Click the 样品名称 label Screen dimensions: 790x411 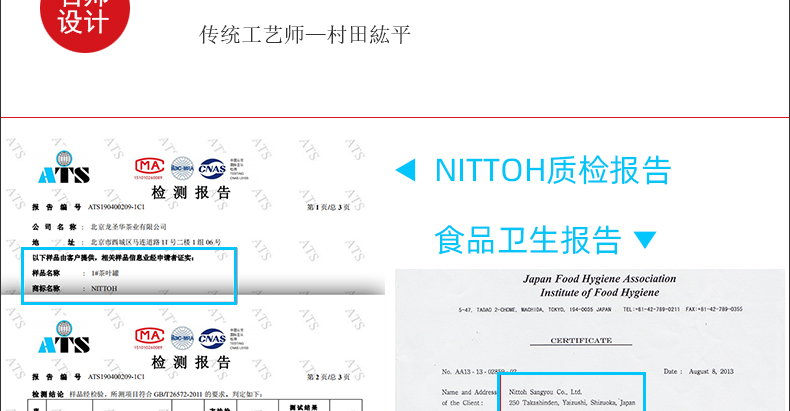click(x=46, y=273)
